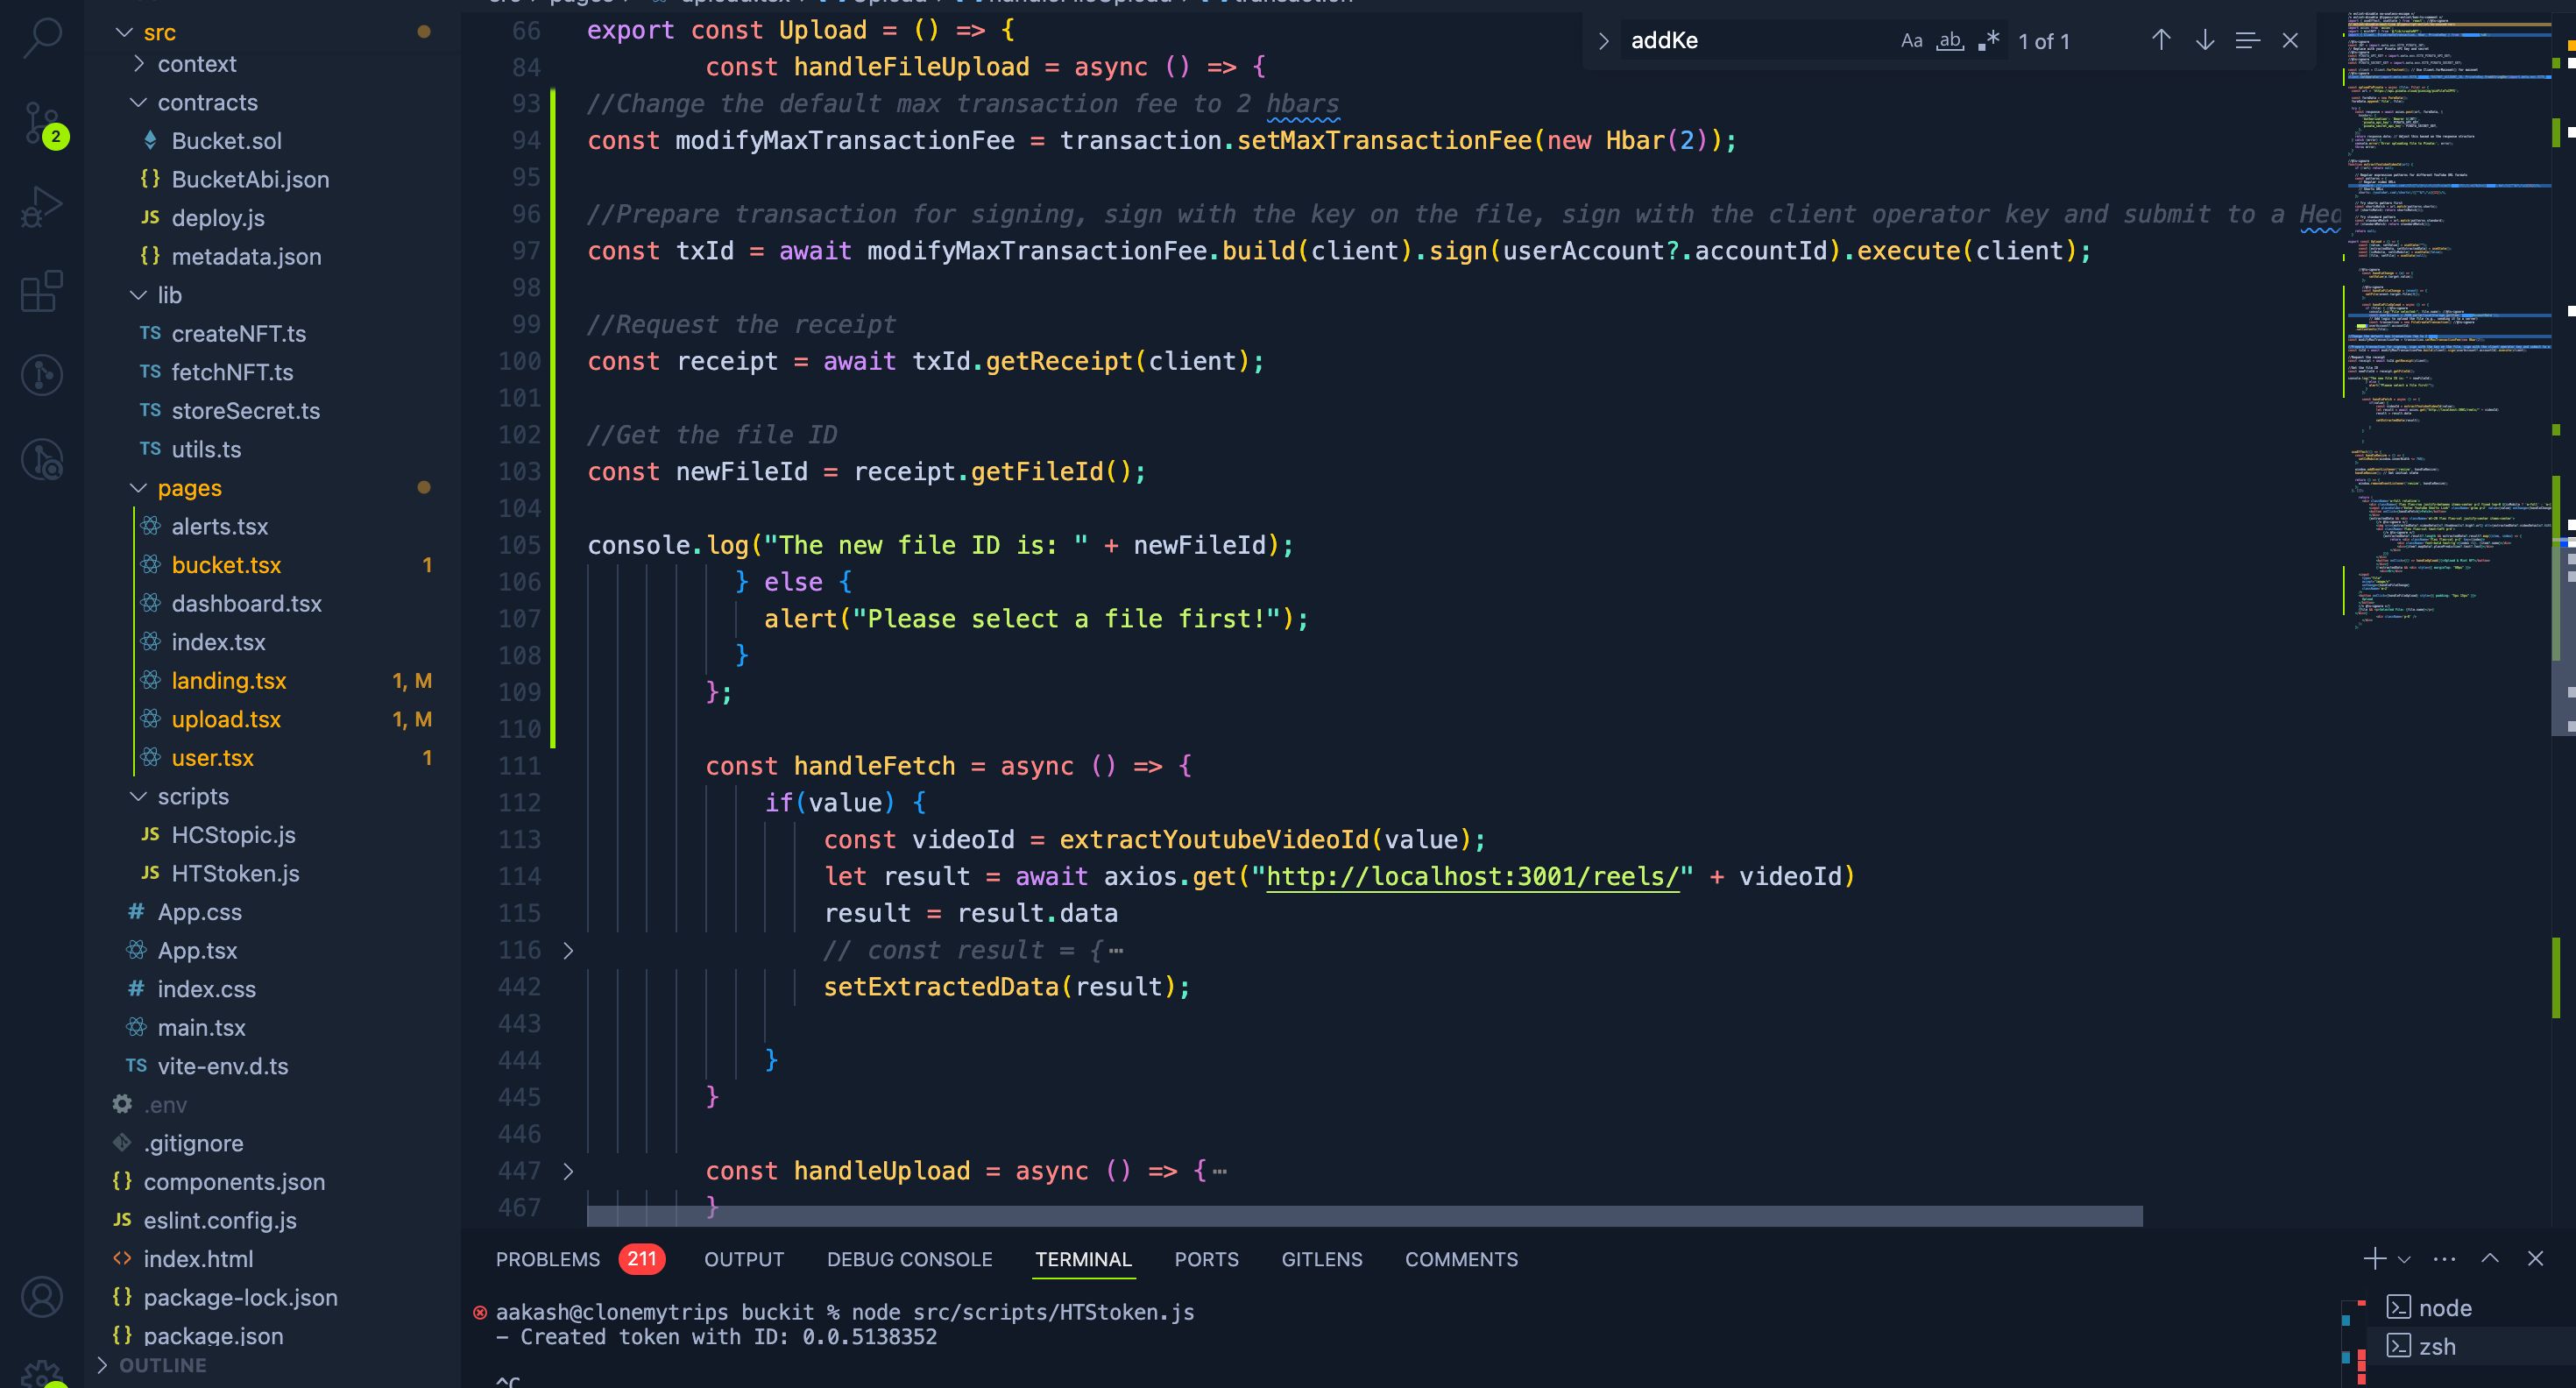Toggle Match Whole Word in find widget
The image size is (2576, 1388).
[x=1950, y=41]
